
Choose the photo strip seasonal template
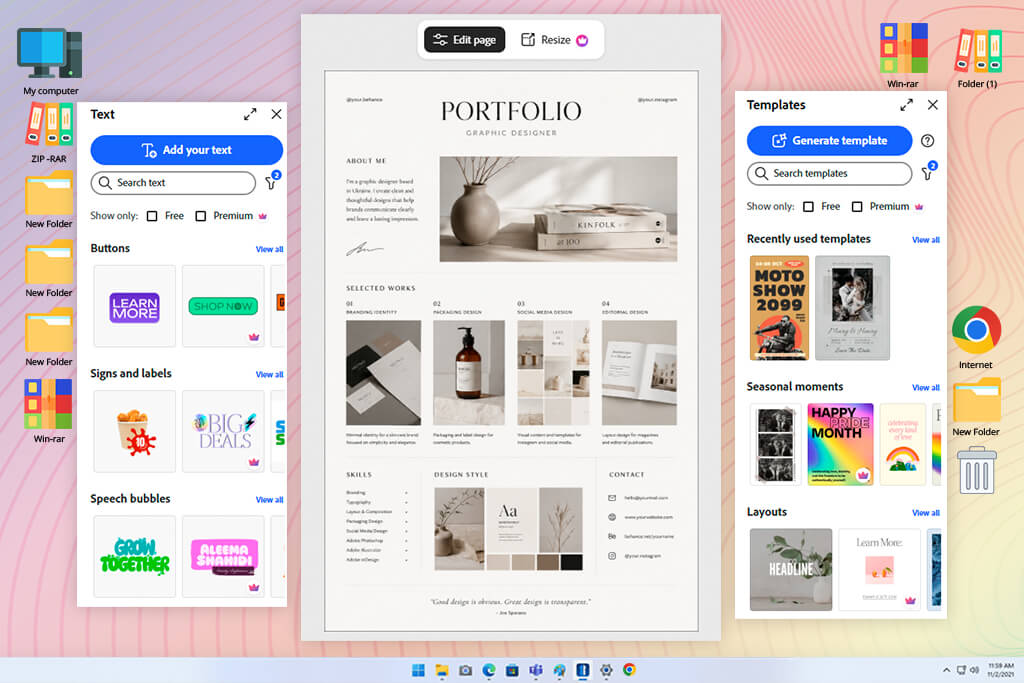click(x=775, y=444)
